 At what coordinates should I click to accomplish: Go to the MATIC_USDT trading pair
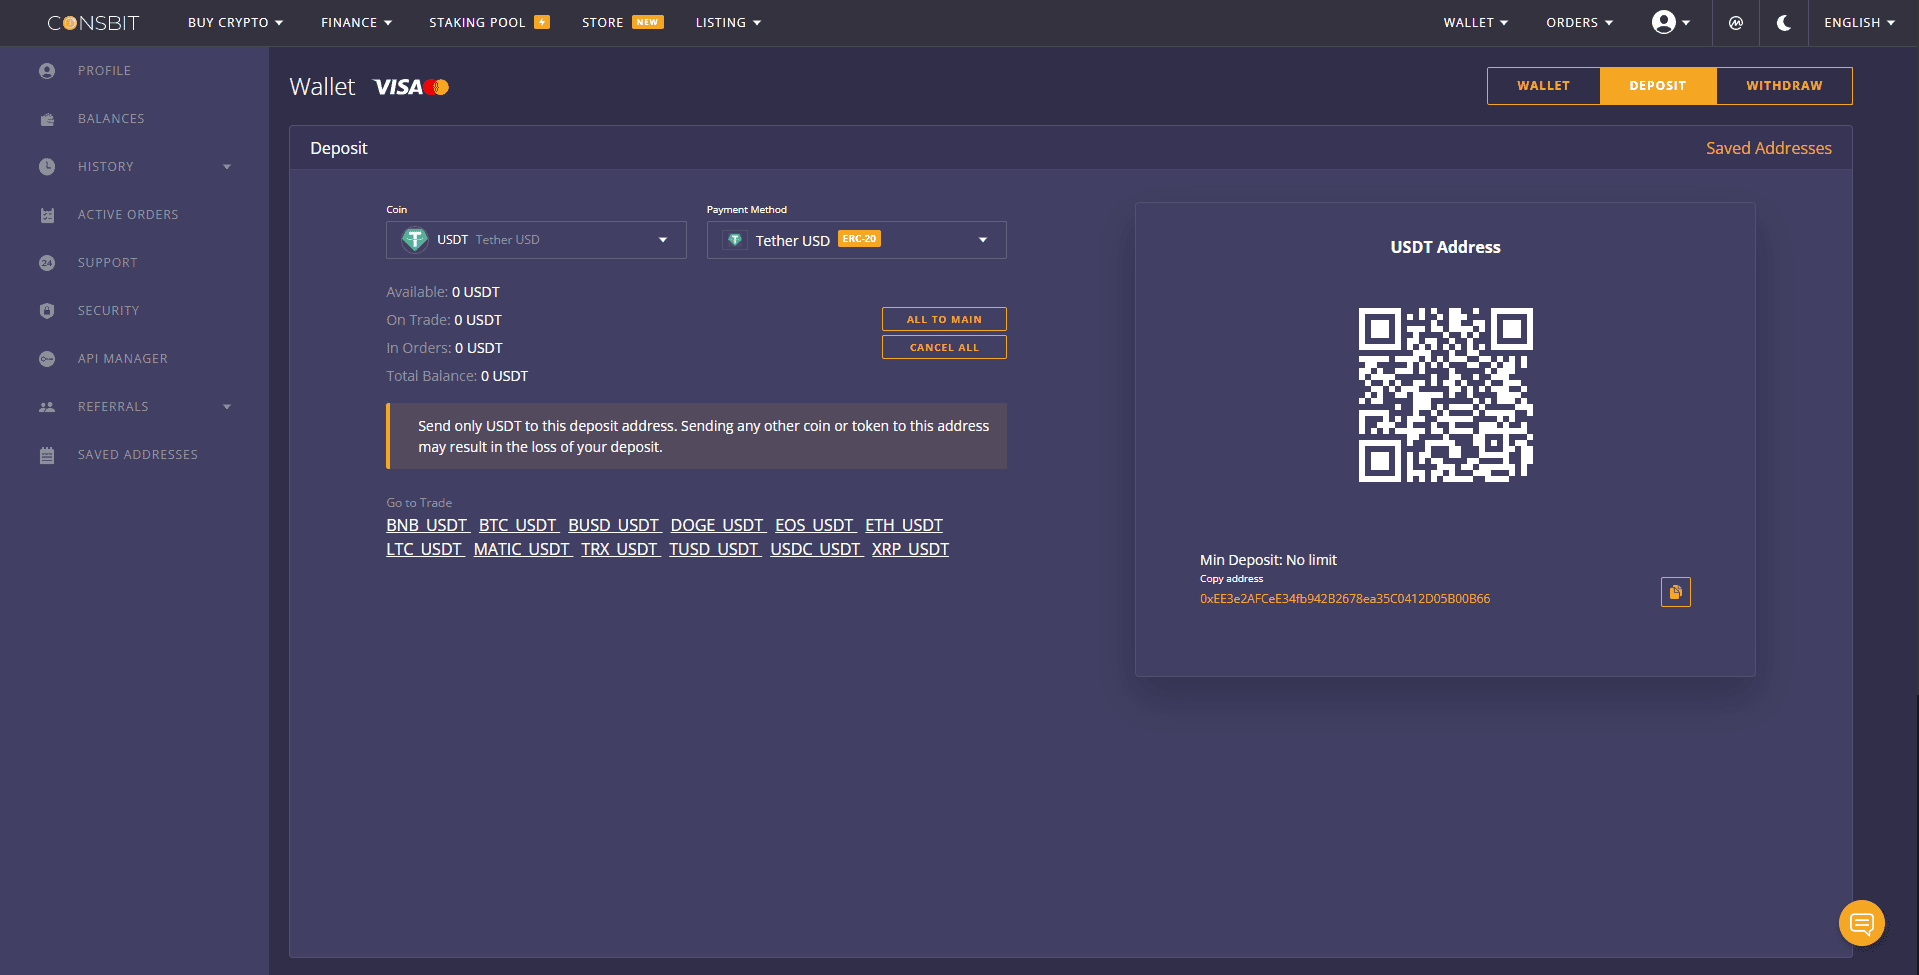[x=522, y=549]
